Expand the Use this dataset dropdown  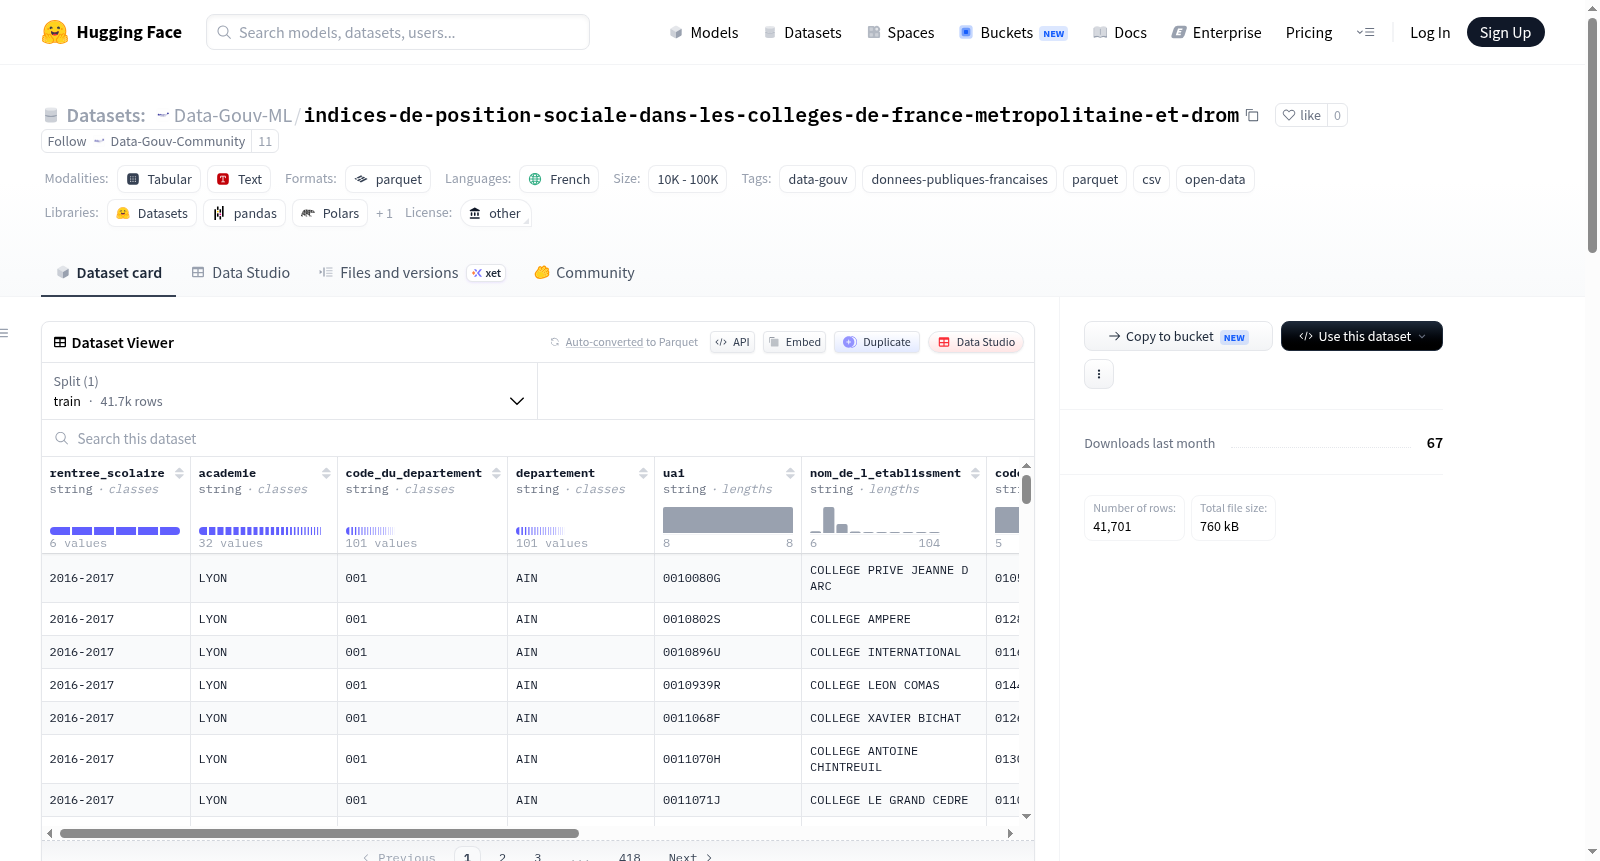coord(1362,336)
